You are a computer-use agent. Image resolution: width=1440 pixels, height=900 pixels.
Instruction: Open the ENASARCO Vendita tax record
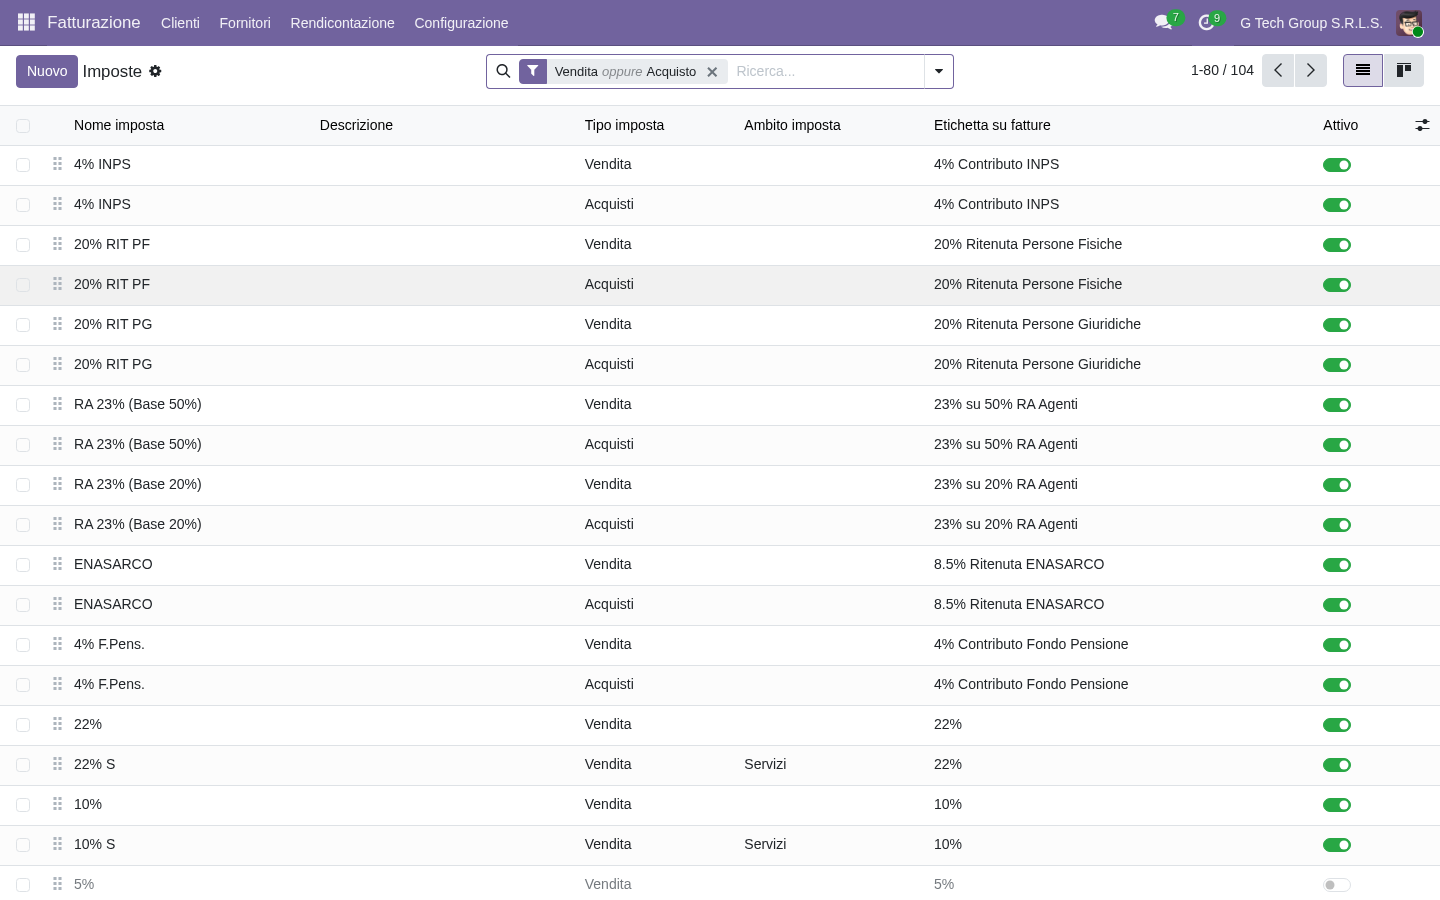tap(113, 564)
